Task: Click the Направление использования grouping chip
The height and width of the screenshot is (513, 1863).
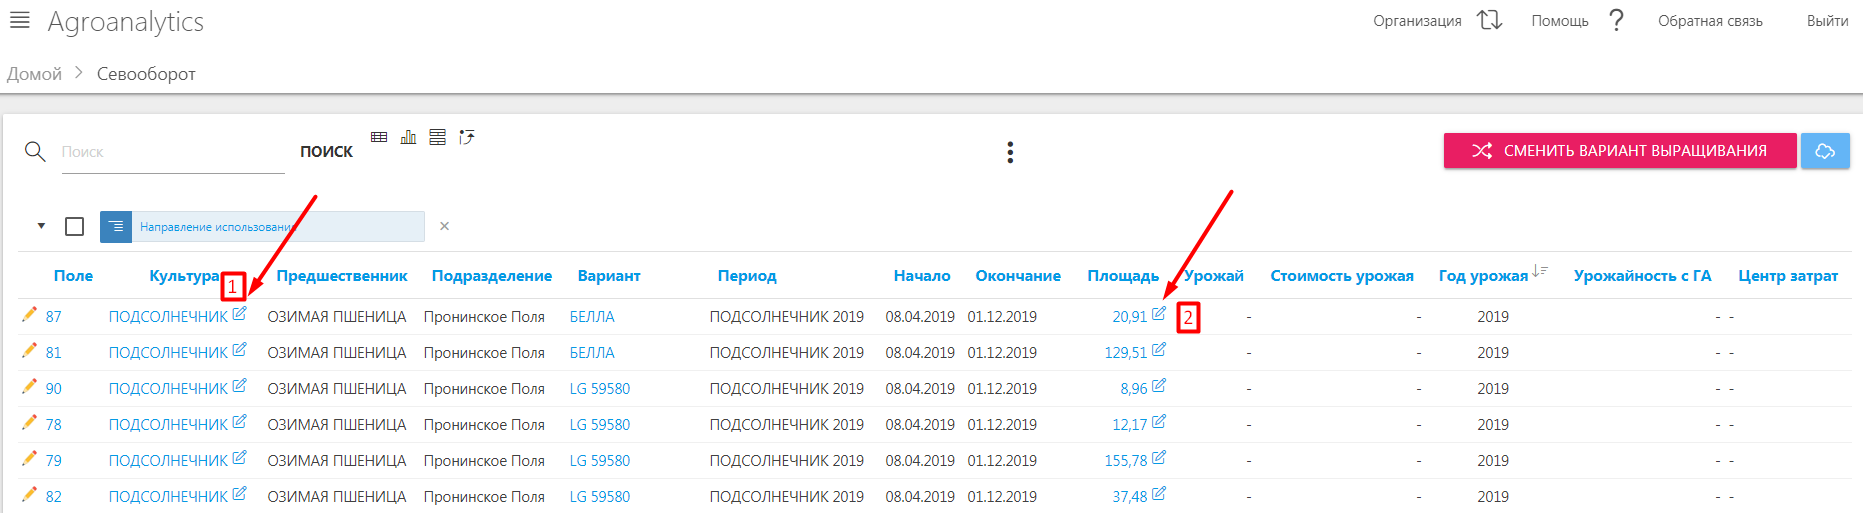Action: 262,227
